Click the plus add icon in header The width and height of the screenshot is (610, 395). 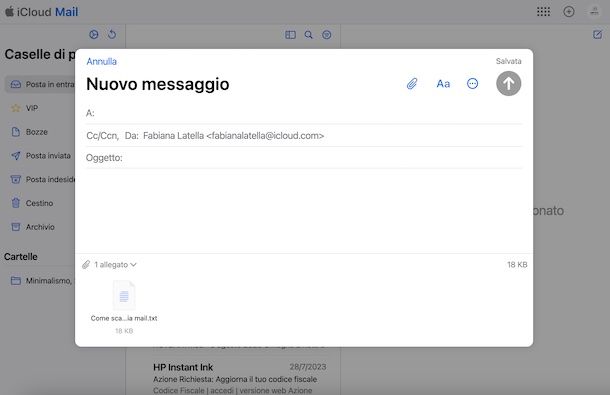tap(569, 12)
